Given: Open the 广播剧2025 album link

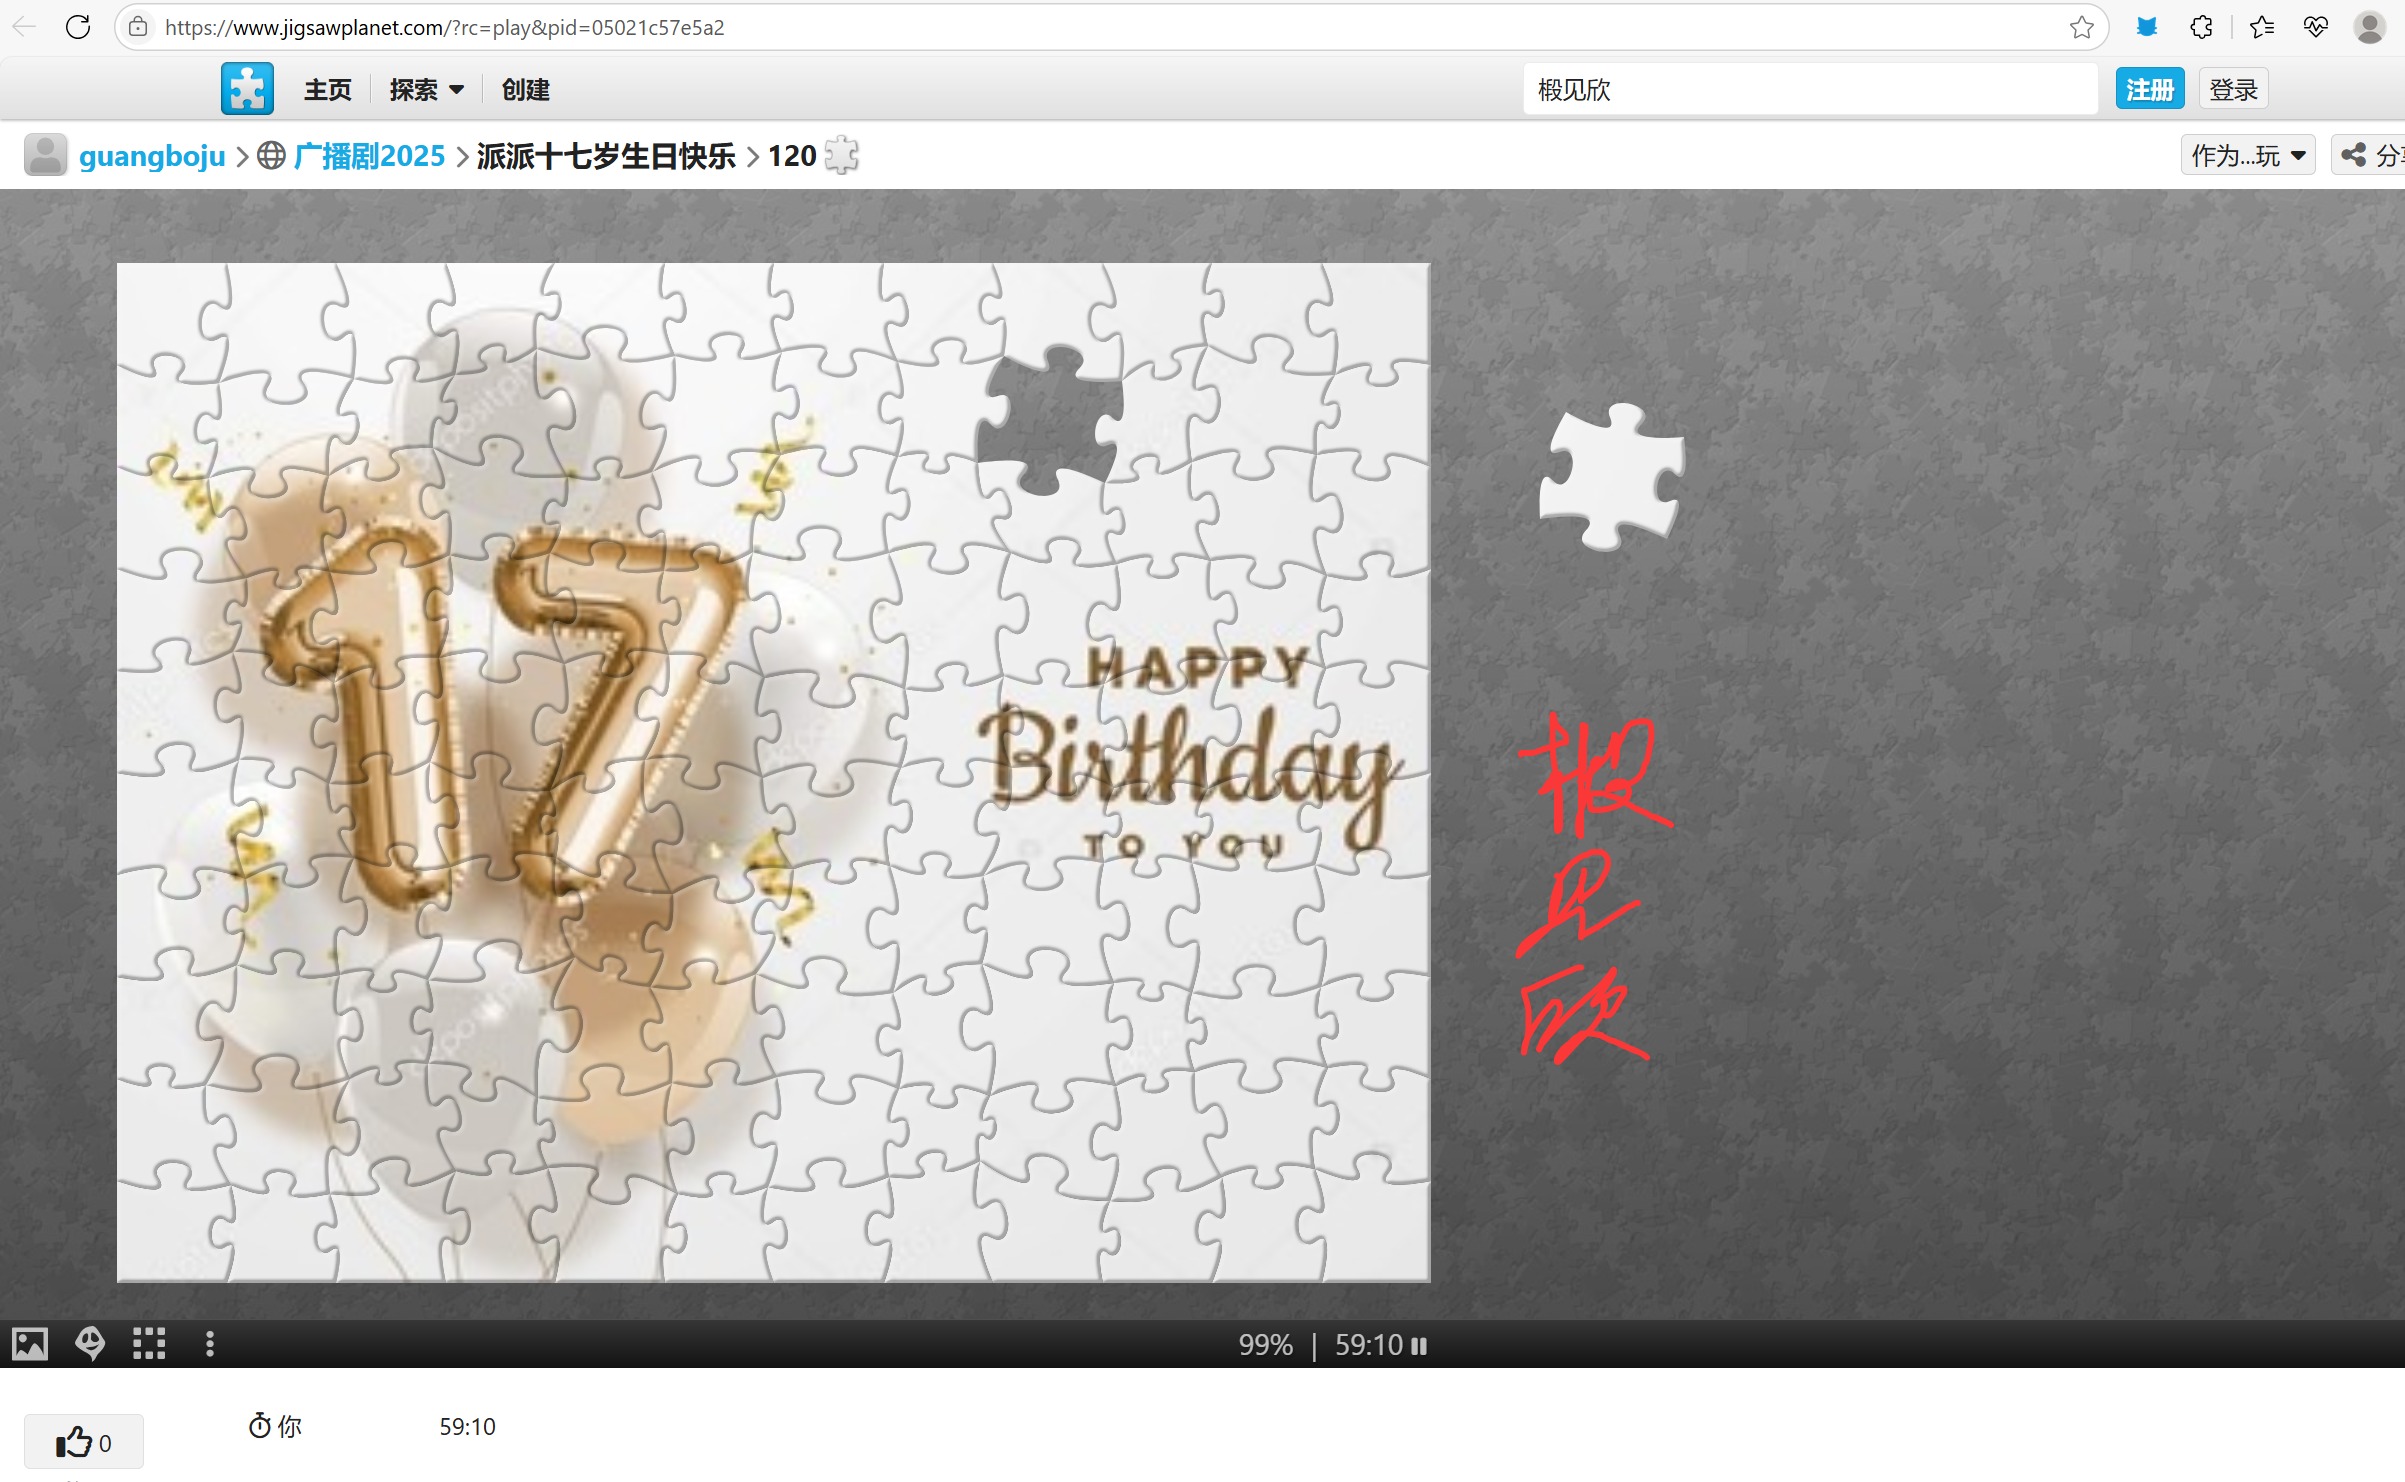Looking at the screenshot, I should (369, 156).
